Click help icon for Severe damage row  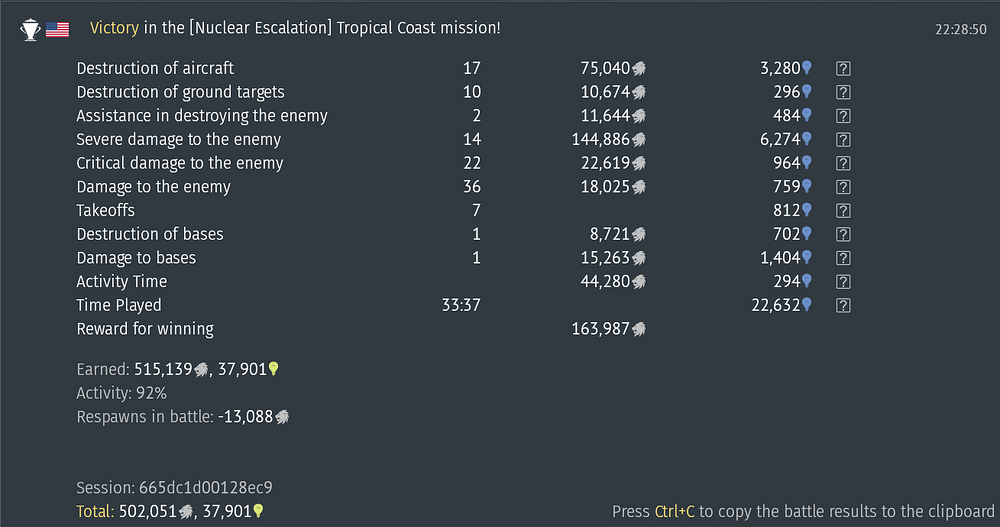pyautogui.click(x=843, y=140)
